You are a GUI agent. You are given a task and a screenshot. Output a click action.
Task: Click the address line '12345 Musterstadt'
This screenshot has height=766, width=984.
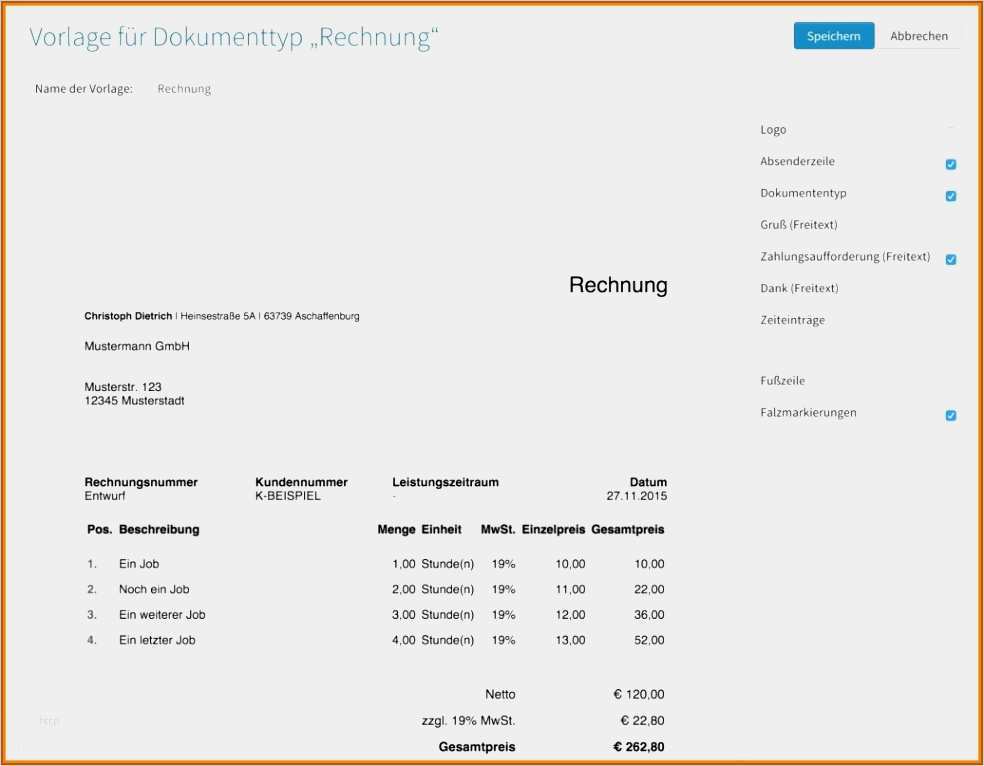click(x=134, y=401)
